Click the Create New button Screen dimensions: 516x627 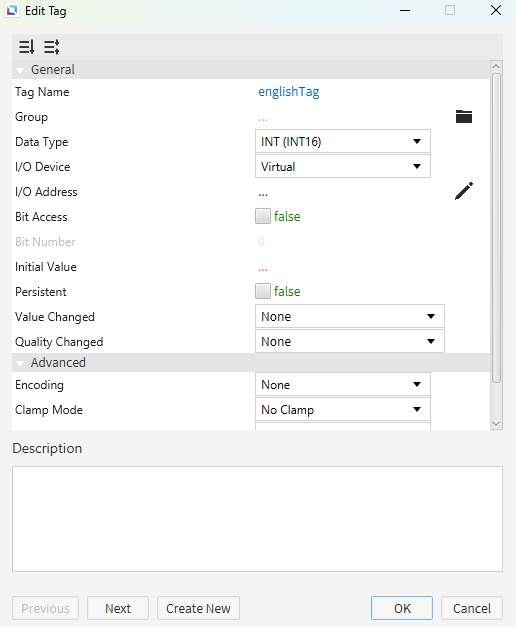coord(198,608)
